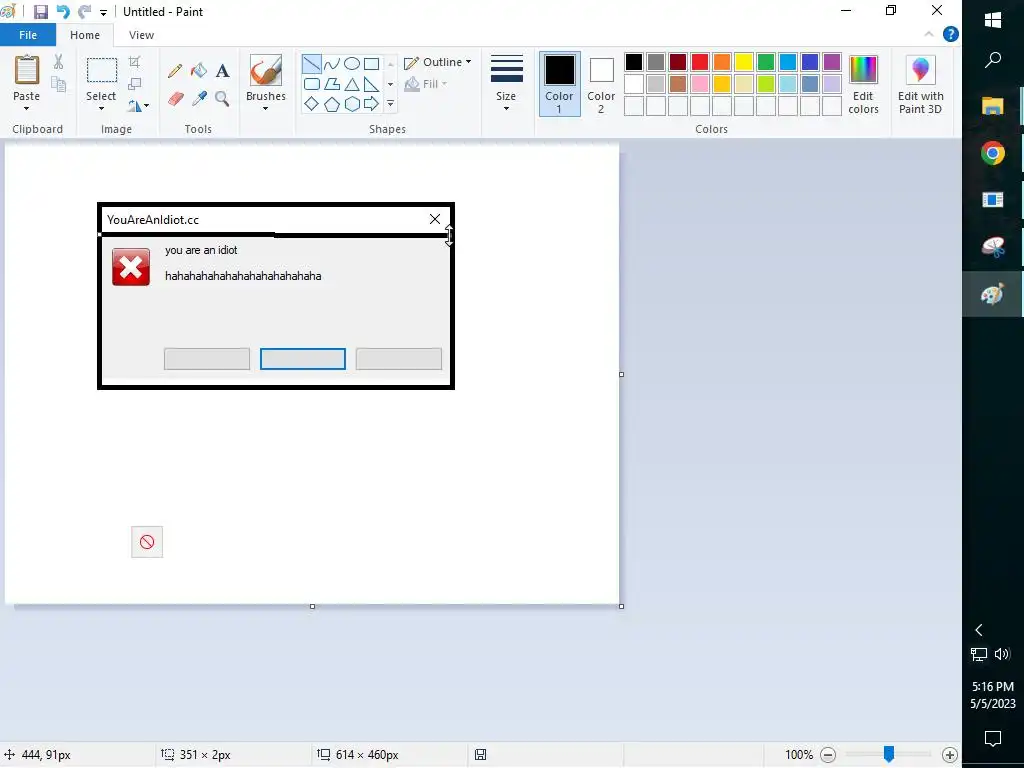Switch to the View tab

click(x=141, y=35)
